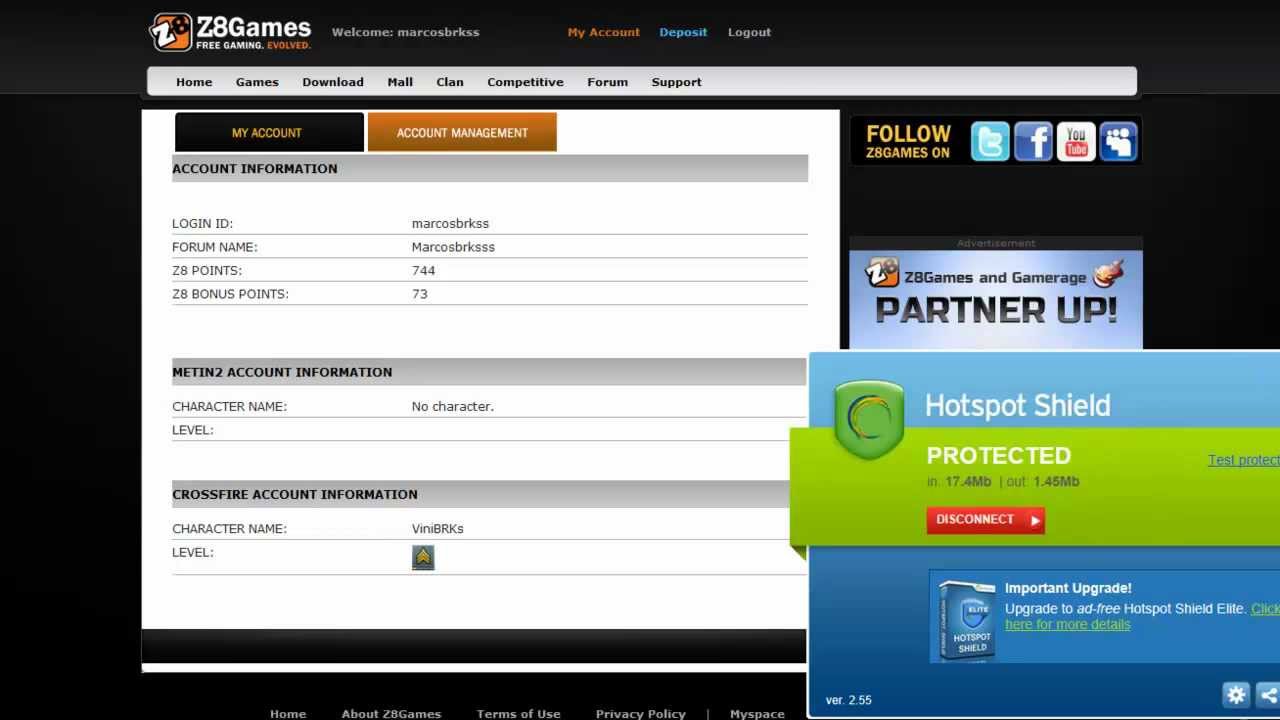Click the Hotspot Shield Elite box image

pyautogui.click(x=967, y=619)
